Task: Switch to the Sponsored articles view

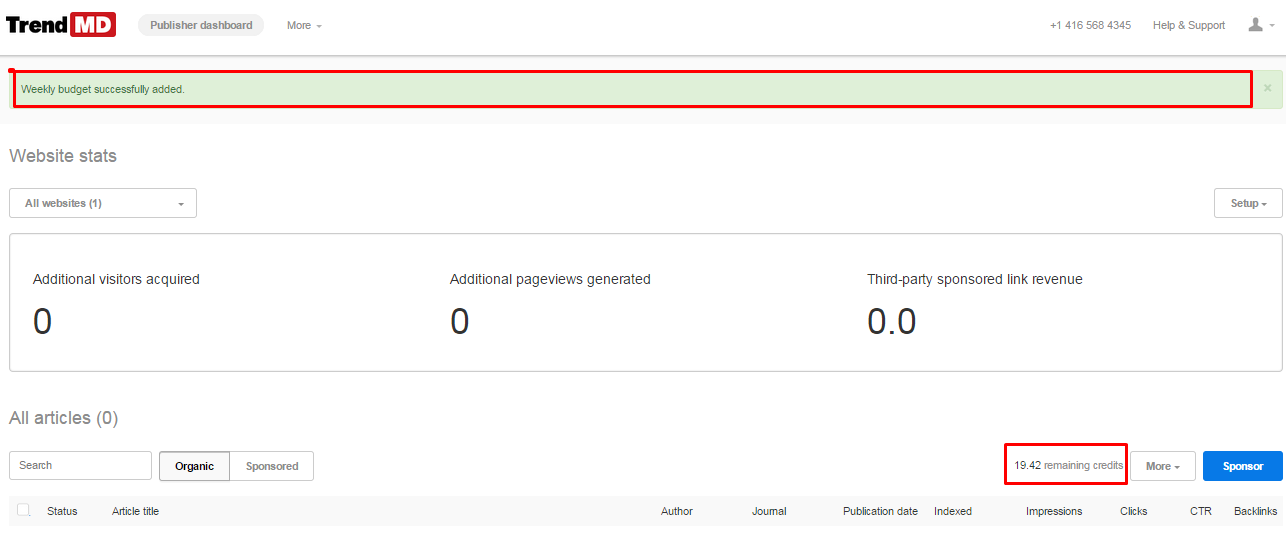Action: click(272, 466)
